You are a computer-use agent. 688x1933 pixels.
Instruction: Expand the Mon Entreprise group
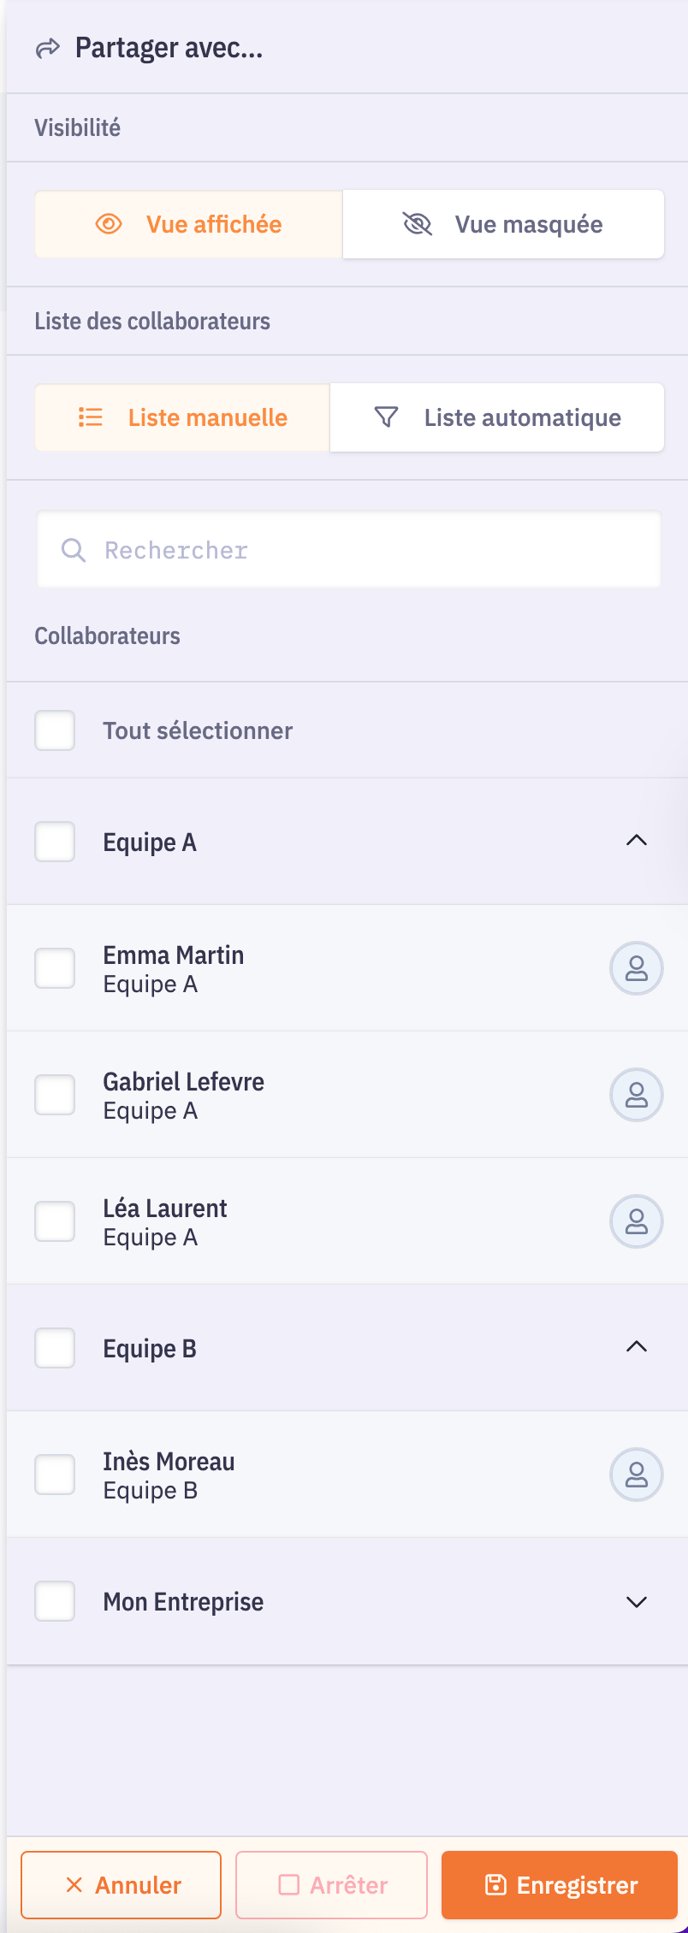[636, 1602]
